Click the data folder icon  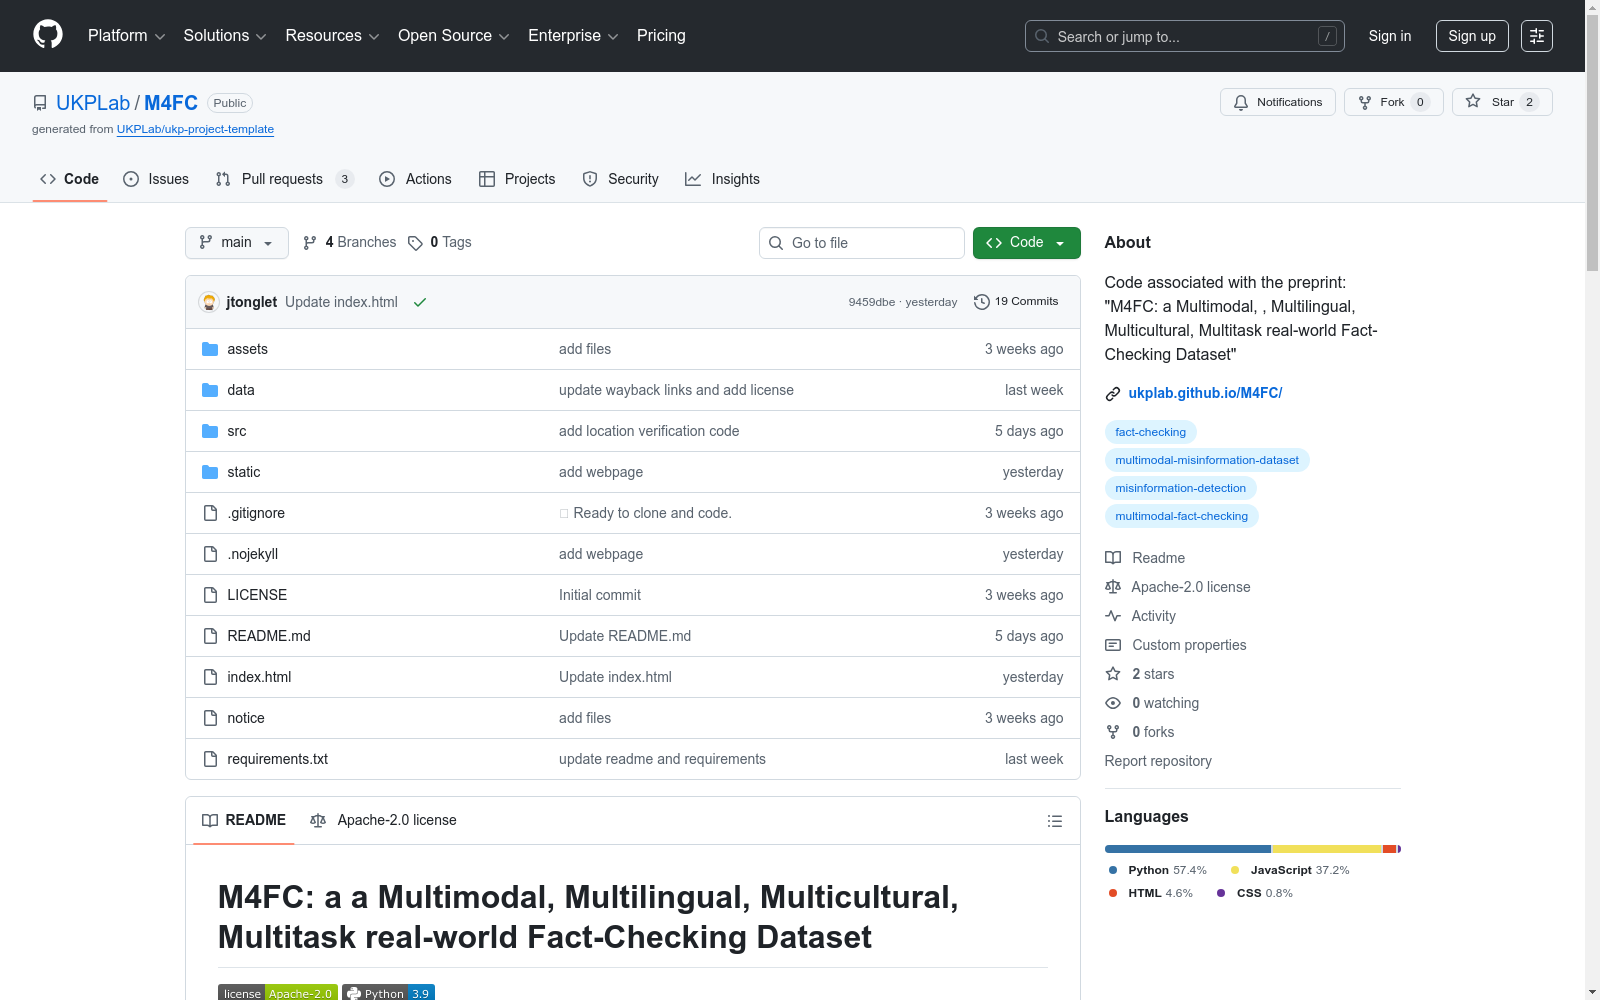point(210,390)
